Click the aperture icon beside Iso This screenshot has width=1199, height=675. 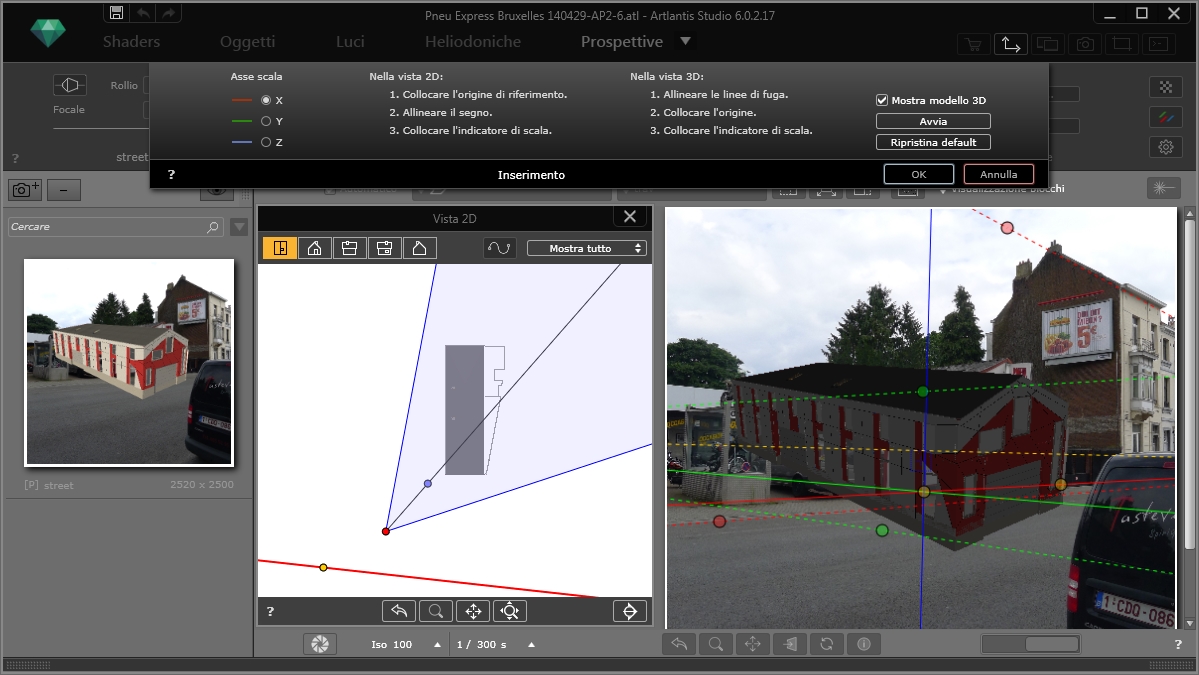(x=320, y=644)
